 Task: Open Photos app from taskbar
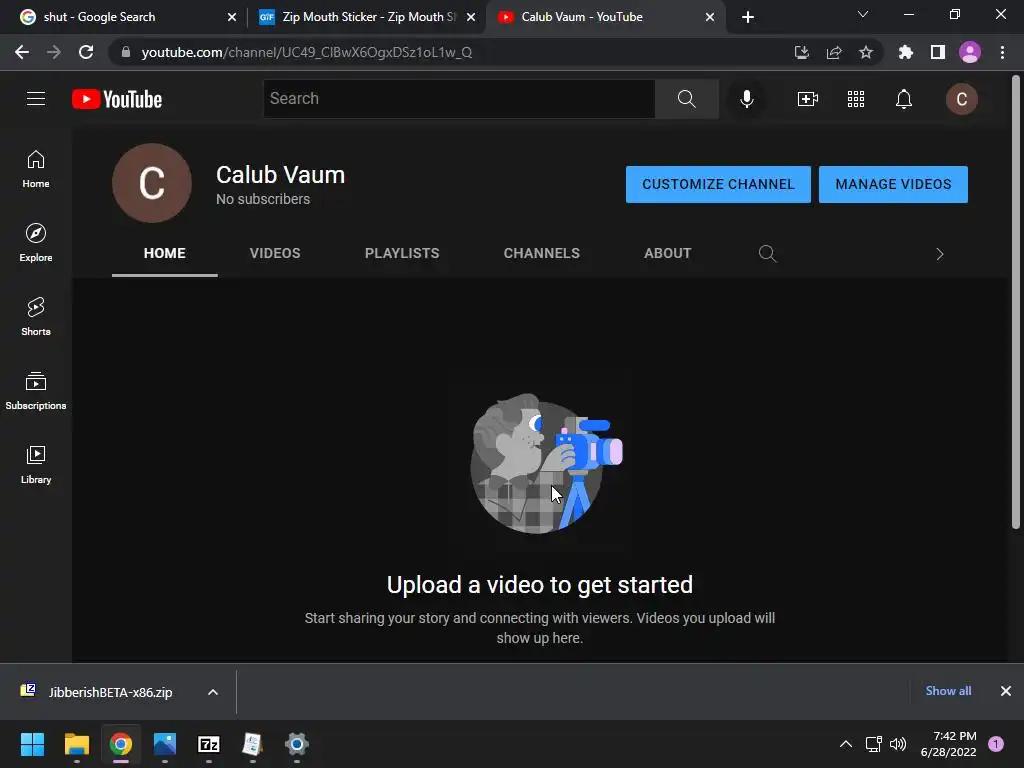pos(165,744)
